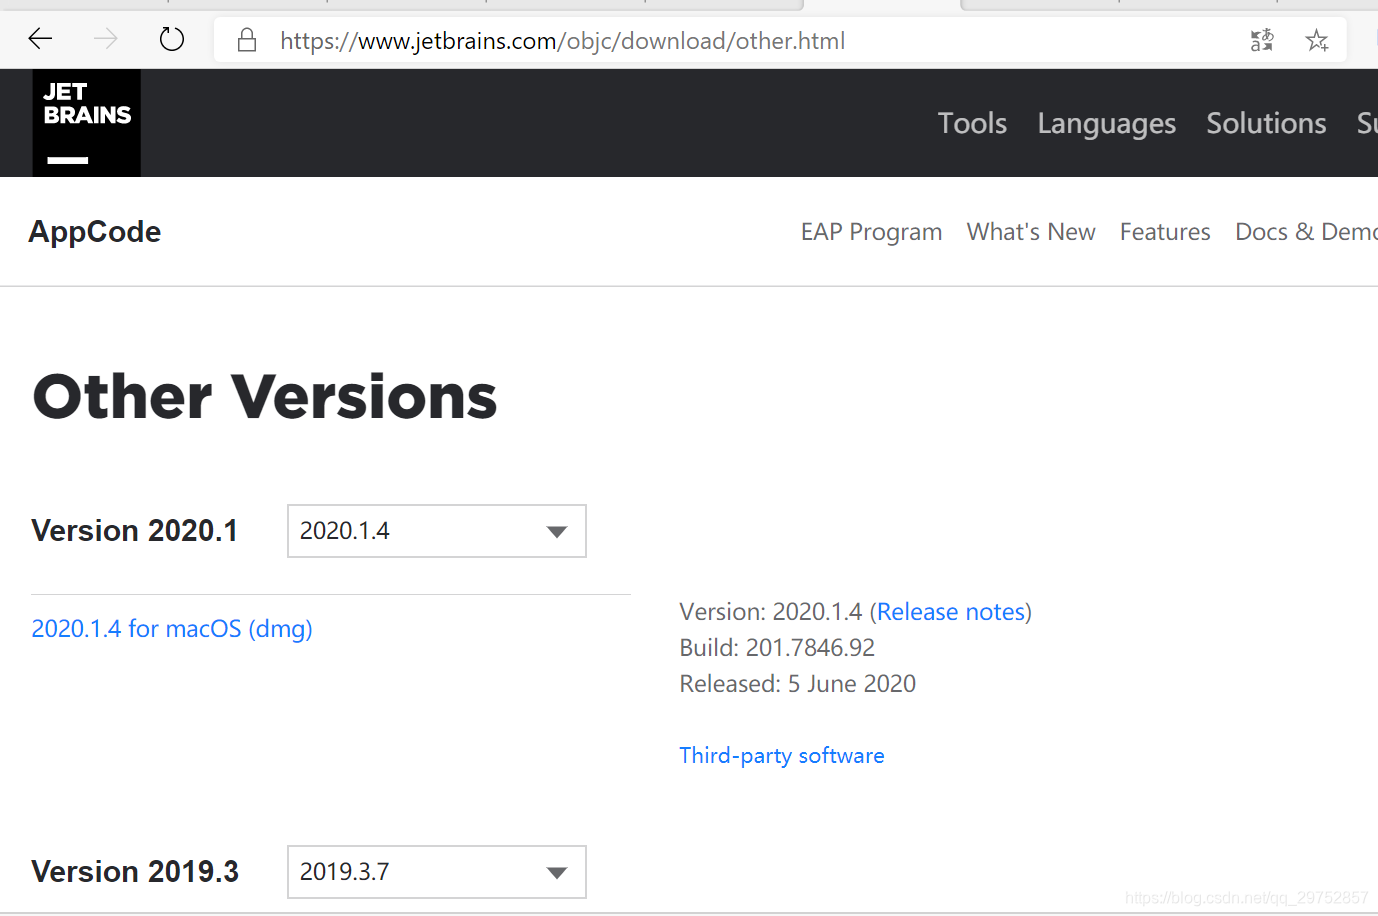Click the Released: 5 June 2020 text
Screen dimensions: 1378x916
pyautogui.click(x=798, y=684)
